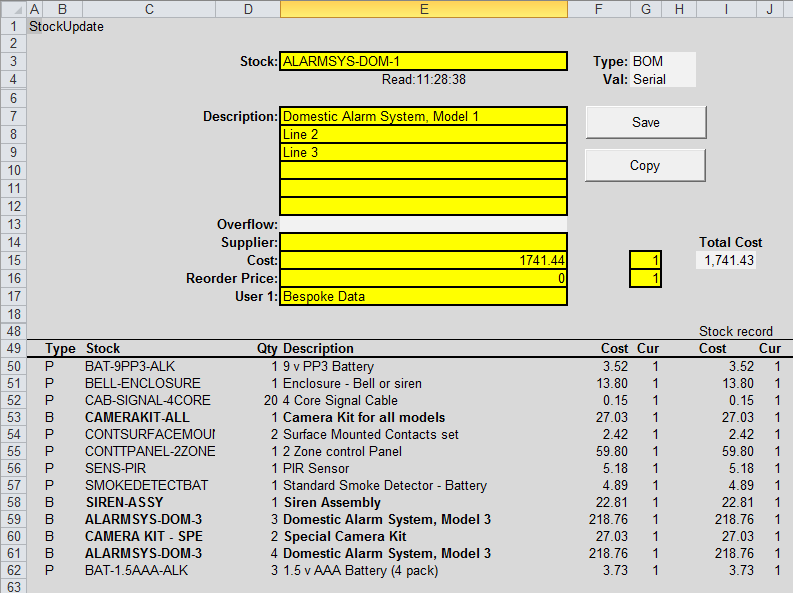Click description '1.5 v AAA Battery (4 pack)'
Viewport: 793px width, 593px height.
point(361,570)
